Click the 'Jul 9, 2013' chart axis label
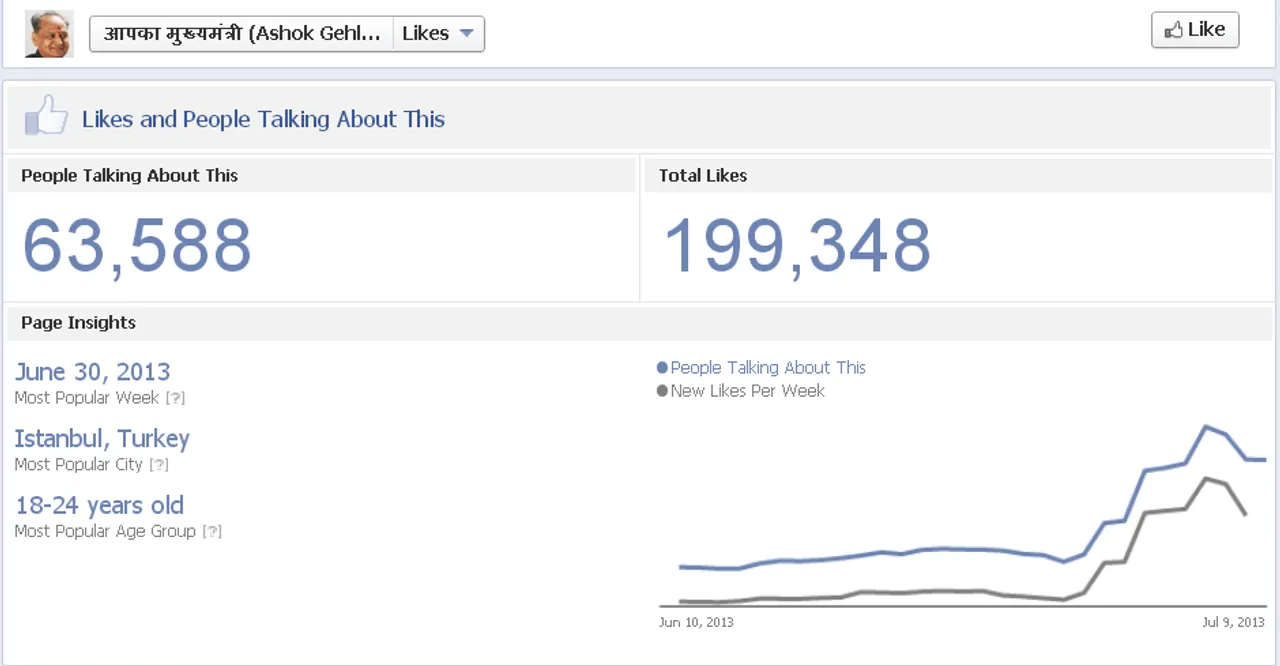Screen dimensions: 1280x666 [1233, 622]
